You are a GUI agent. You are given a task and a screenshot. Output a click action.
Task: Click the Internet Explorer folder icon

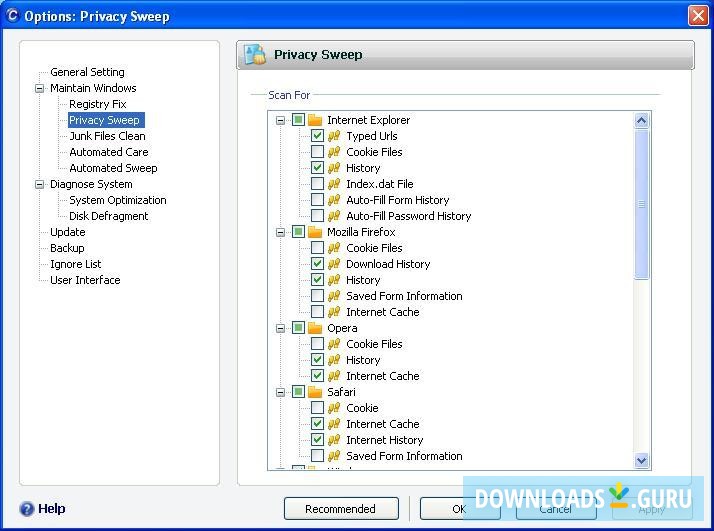point(315,120)
